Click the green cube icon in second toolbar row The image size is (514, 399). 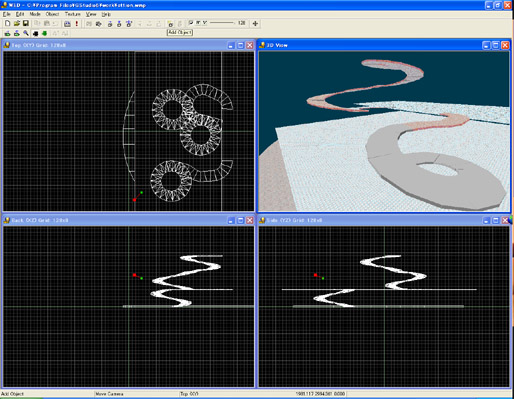(x=44, y=33)
